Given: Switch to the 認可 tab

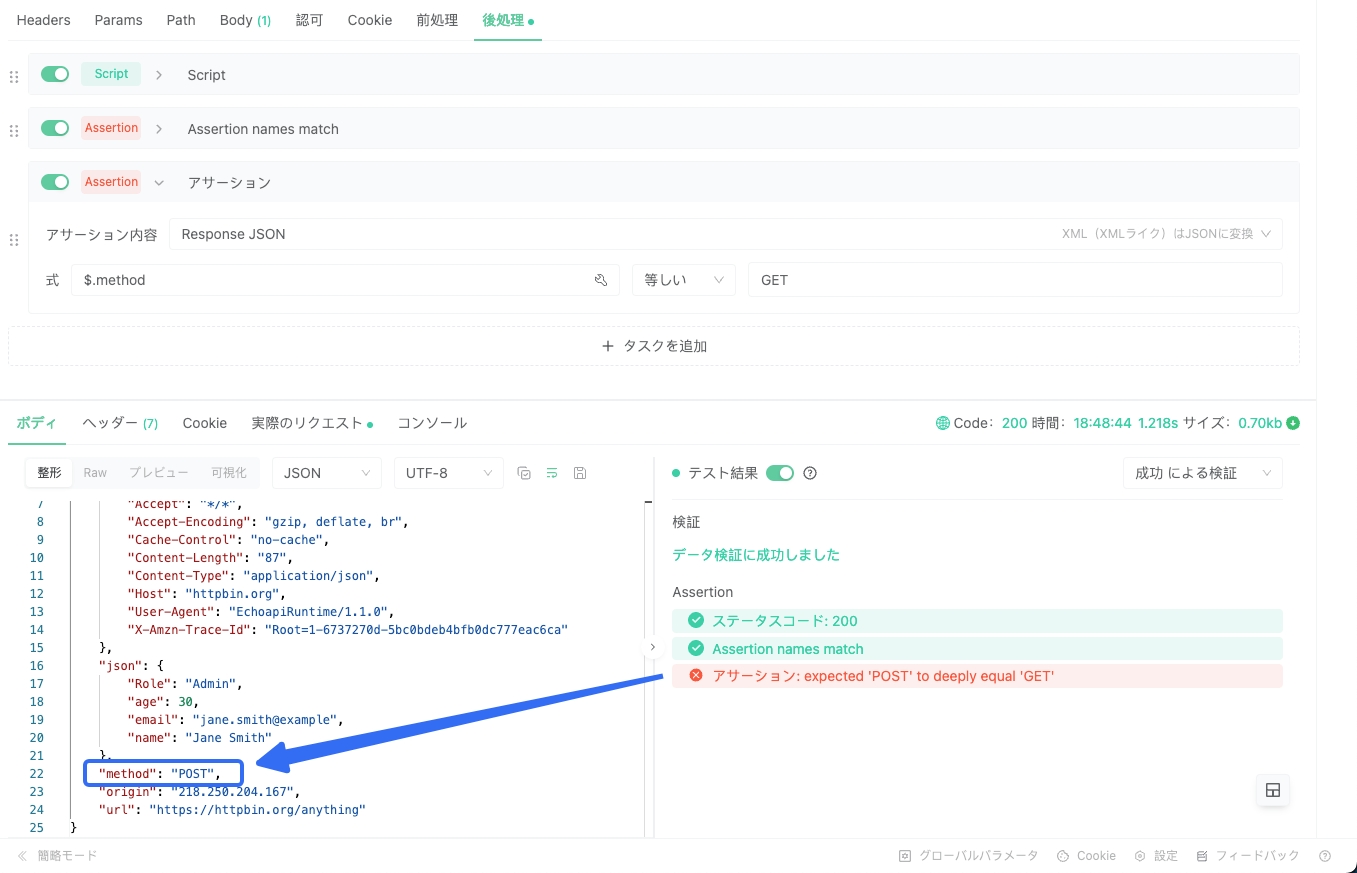Looking at the screenshot, I should 310,20.
